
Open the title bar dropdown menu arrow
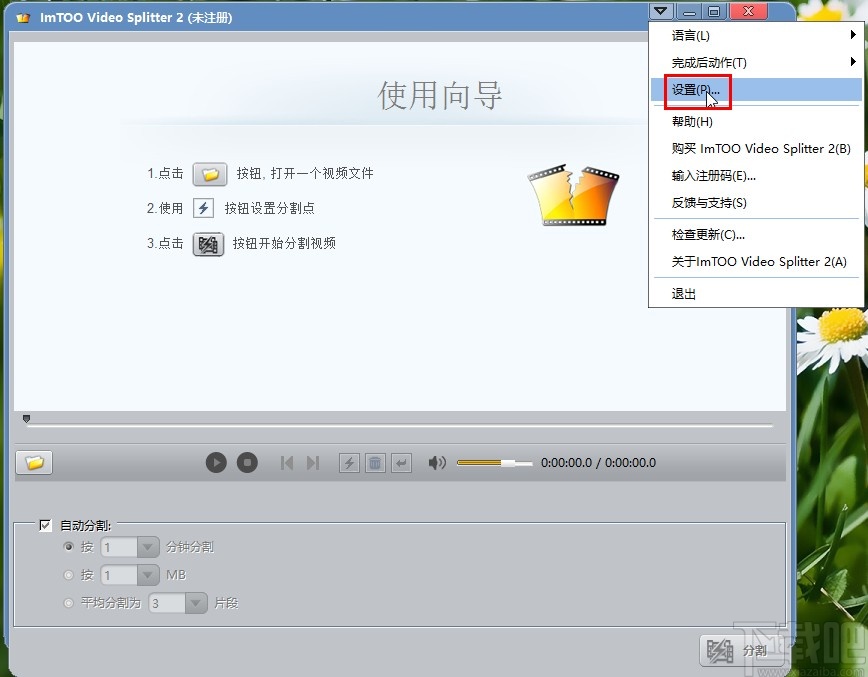661,11
